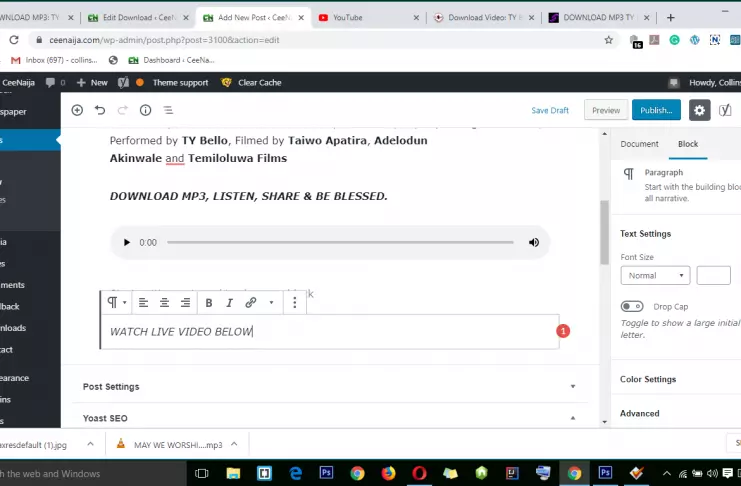The image size is (741, 486).
Task: Switch to the Document tab
Action: [x=639, y=144]
